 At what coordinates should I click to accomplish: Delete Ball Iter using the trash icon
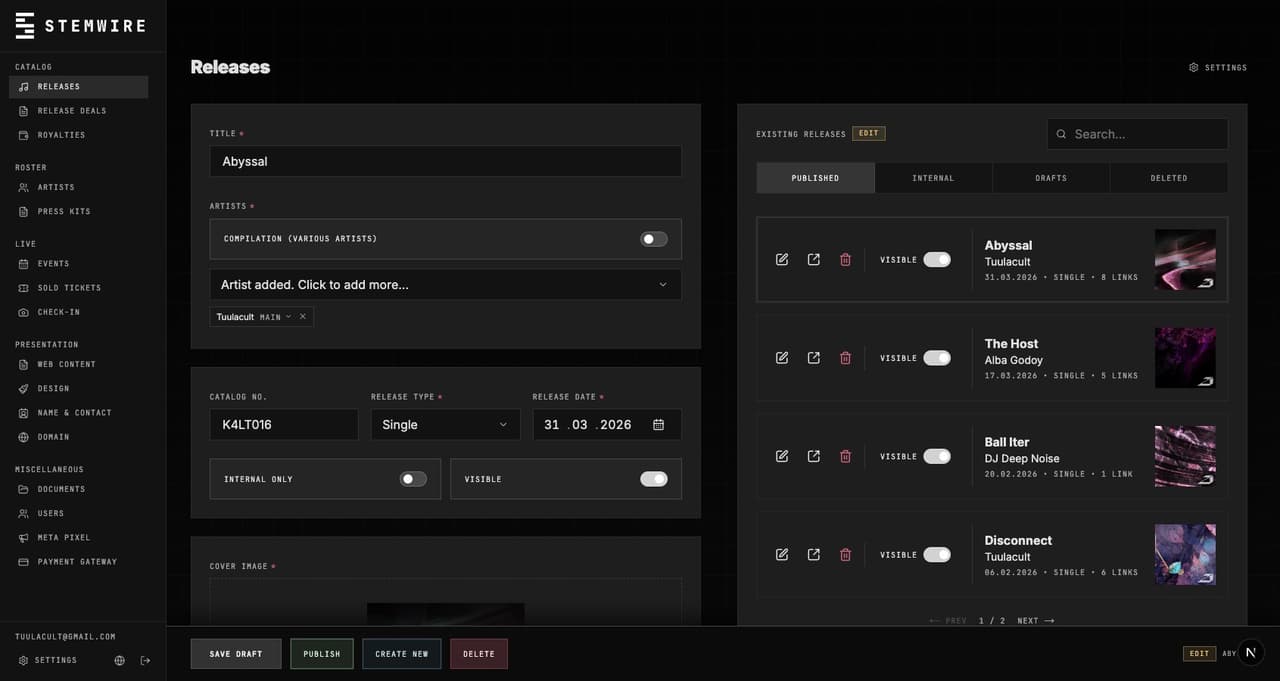click(845, 456)
